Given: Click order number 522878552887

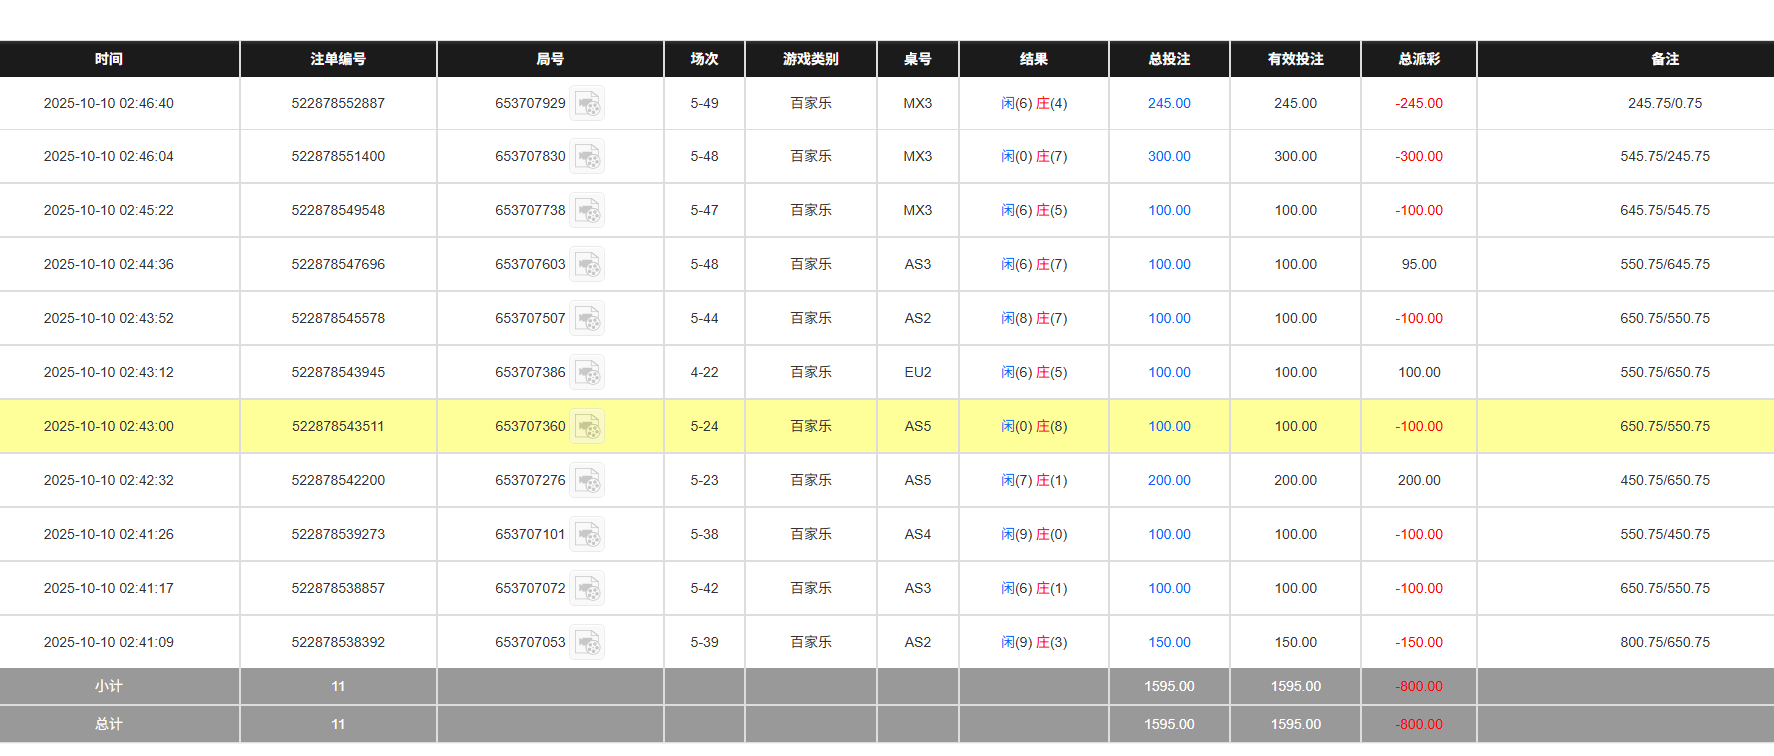Looking at the screenshot, I should tap(338, 103).
